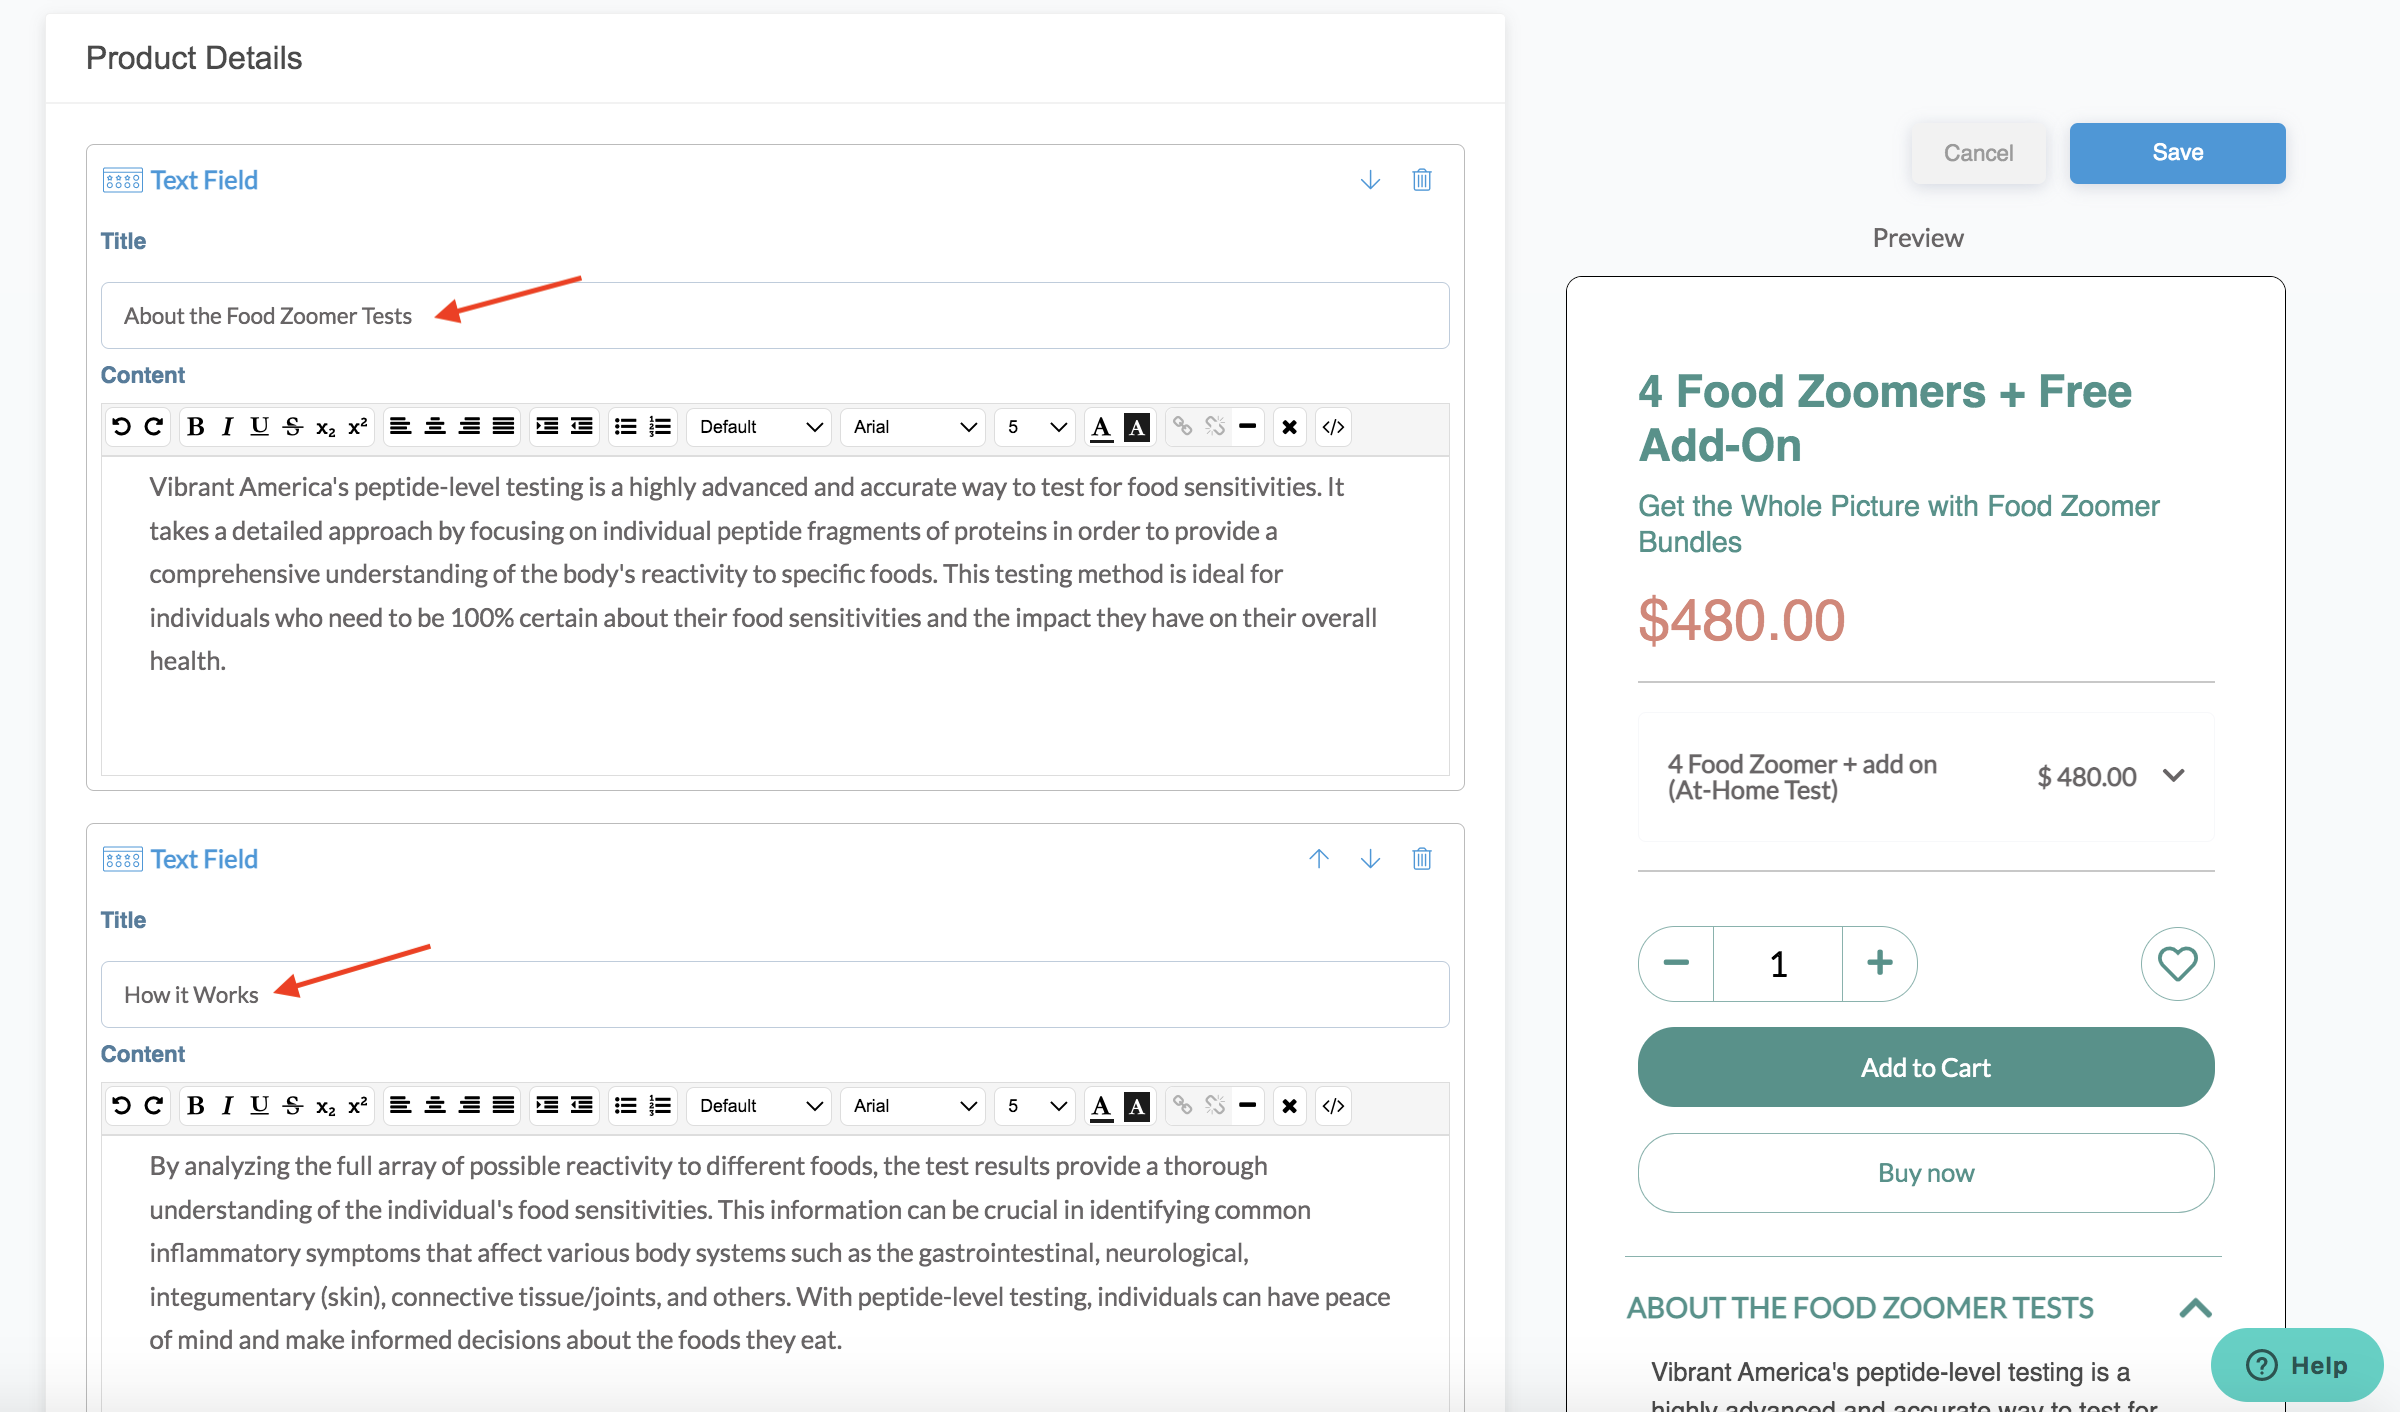The height and width of the screenshot is (1412, 2400).
Task: Add product to wishlist with heart icon
Action: click(x=2177, y=964)
